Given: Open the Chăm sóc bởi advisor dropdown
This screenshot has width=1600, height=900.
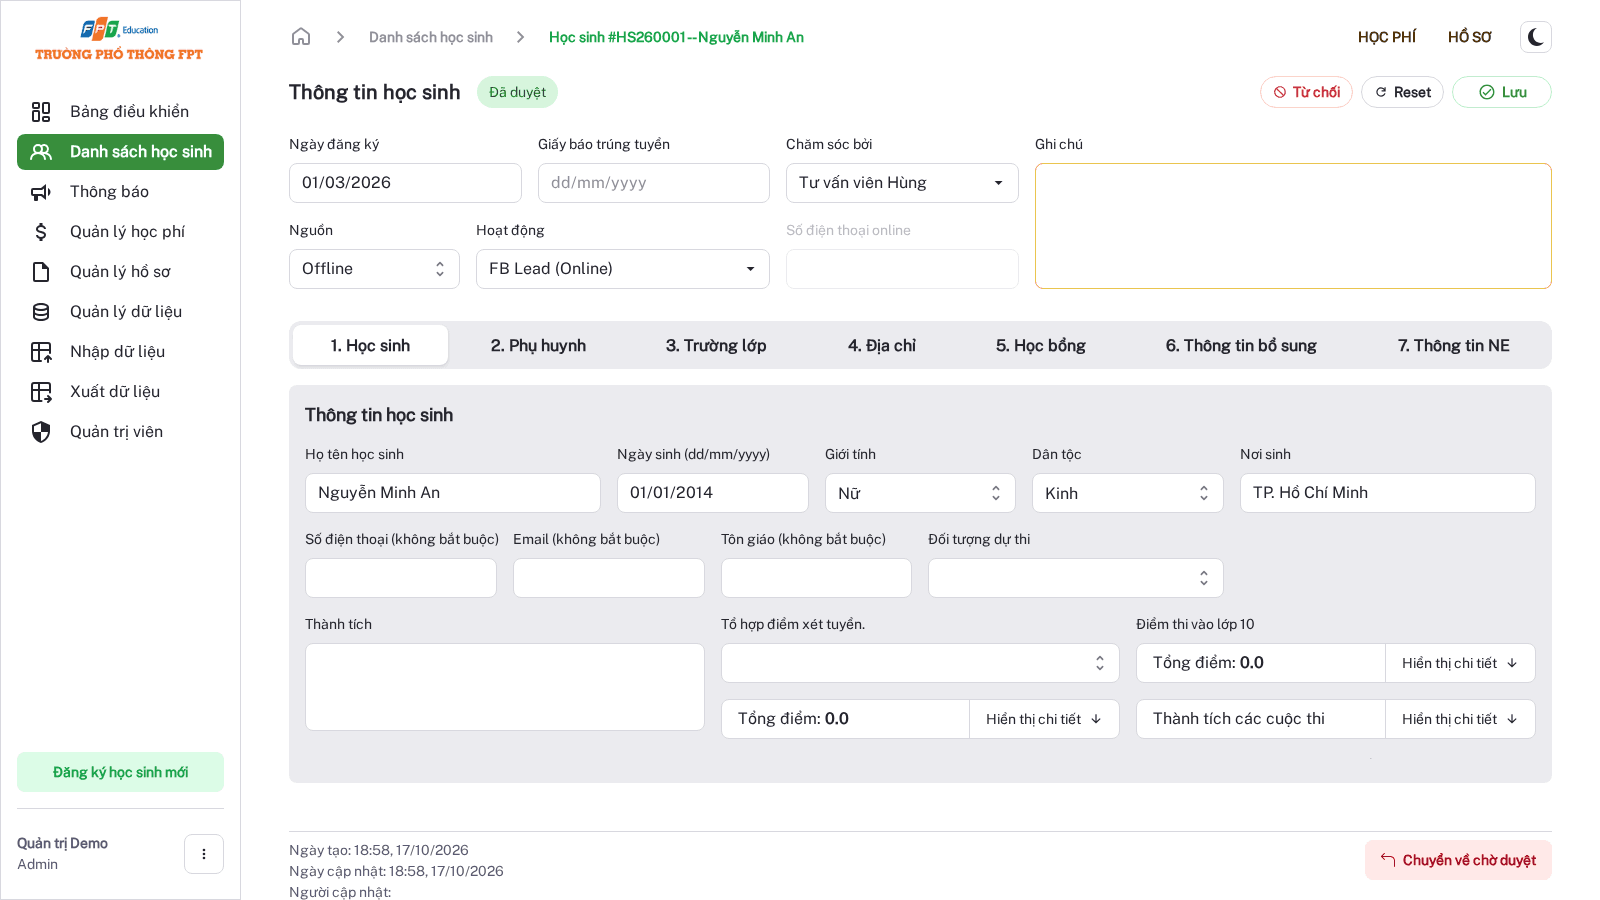Looking at the screenshot, I should (902, 183).
